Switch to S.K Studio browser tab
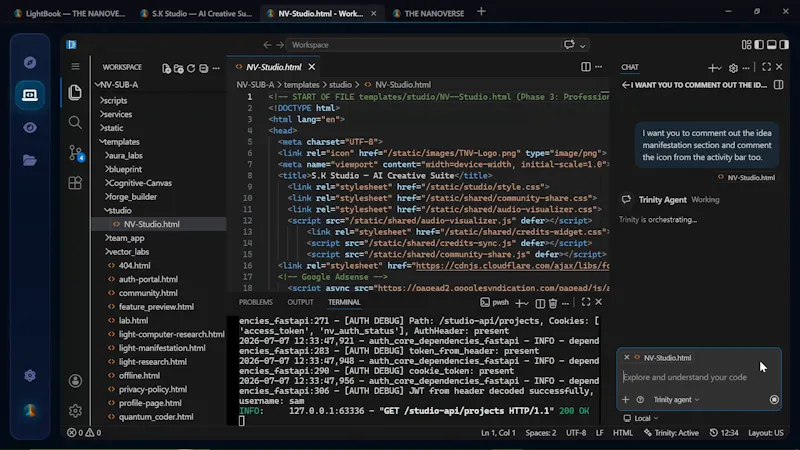Viewport: 800px width, 450px height. pyautogui.click(x=196, y=14)
